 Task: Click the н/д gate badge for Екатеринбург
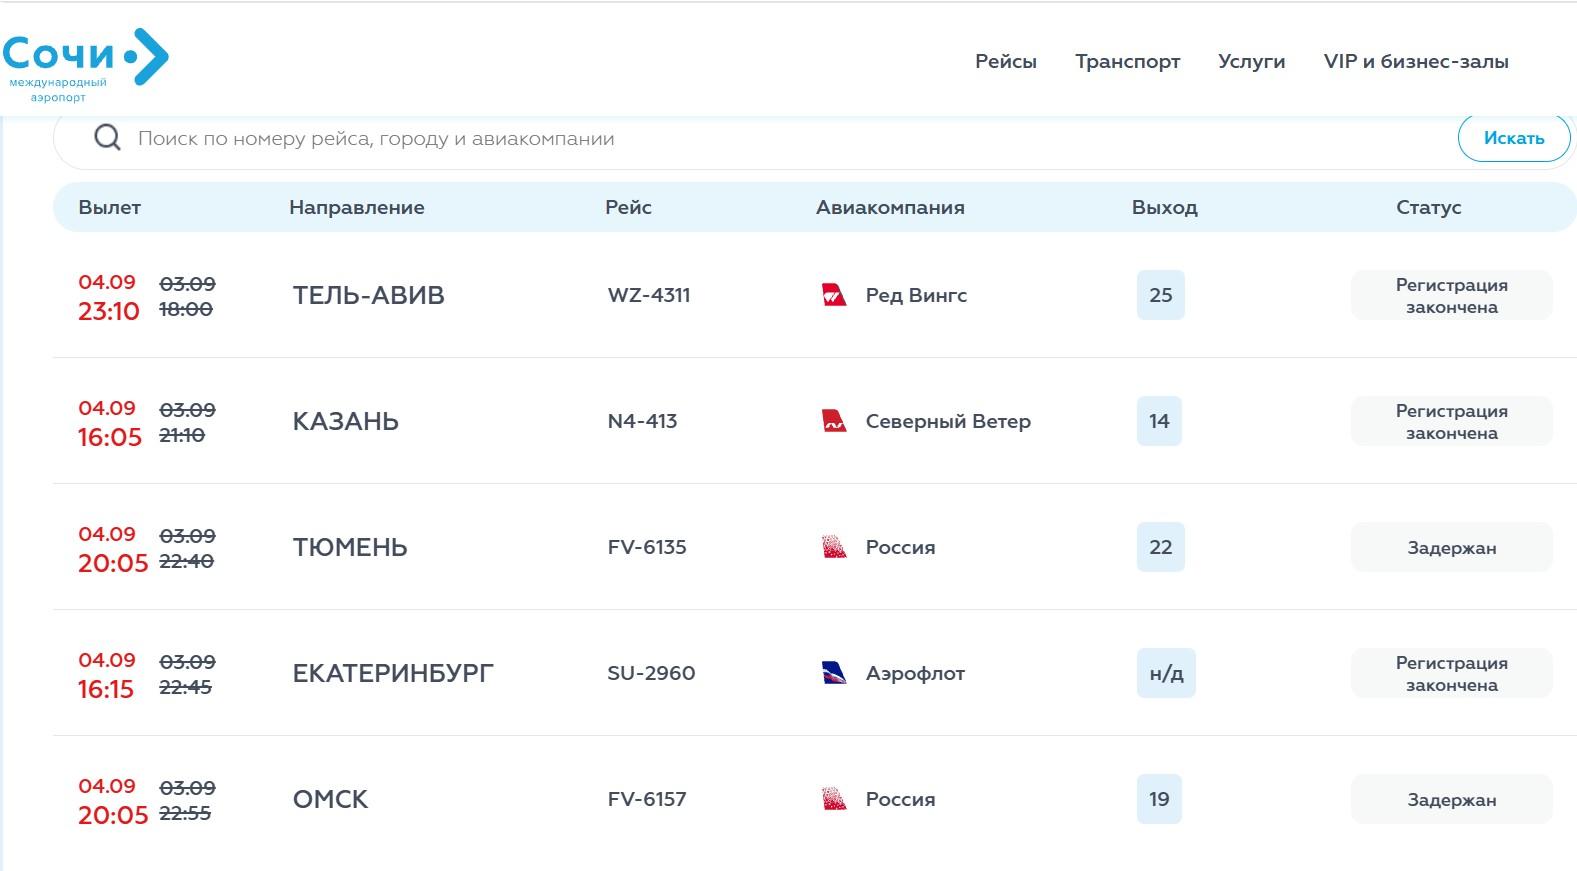(x=1166, y=673)
